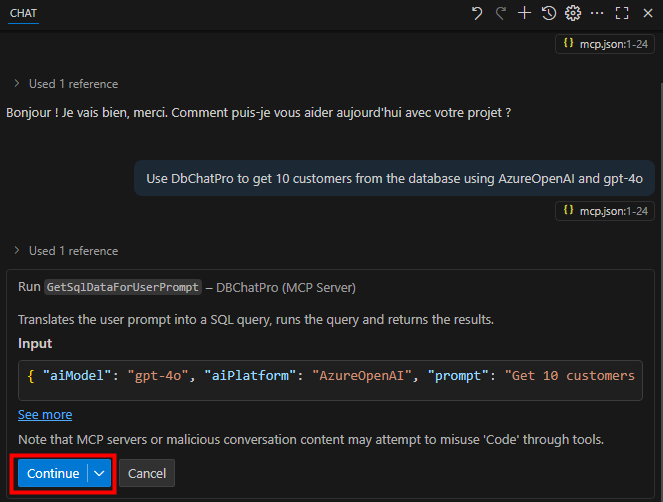
Task: Open chat history clock icon
Action: [x=548, y=13]
